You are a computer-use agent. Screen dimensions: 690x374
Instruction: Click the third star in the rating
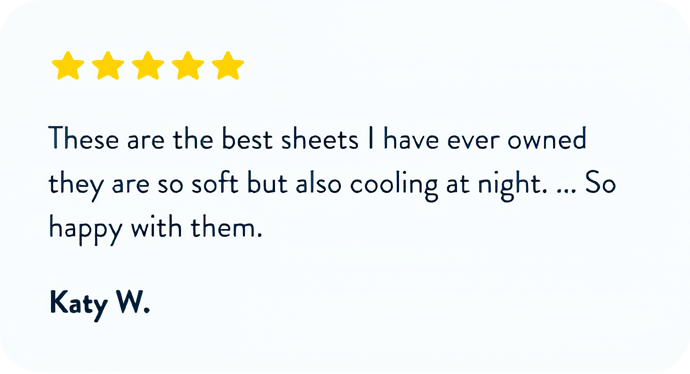(x=148, y=66)
